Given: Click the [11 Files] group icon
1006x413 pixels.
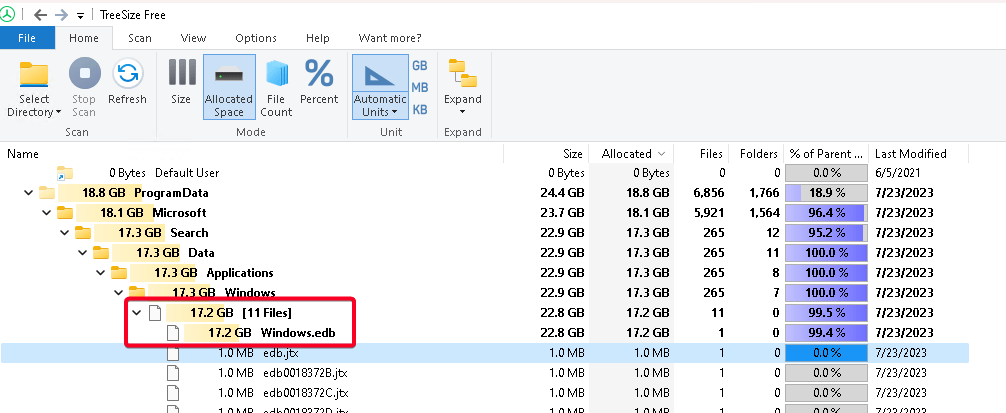Looking at the screenshot, I should click(155, 313).
